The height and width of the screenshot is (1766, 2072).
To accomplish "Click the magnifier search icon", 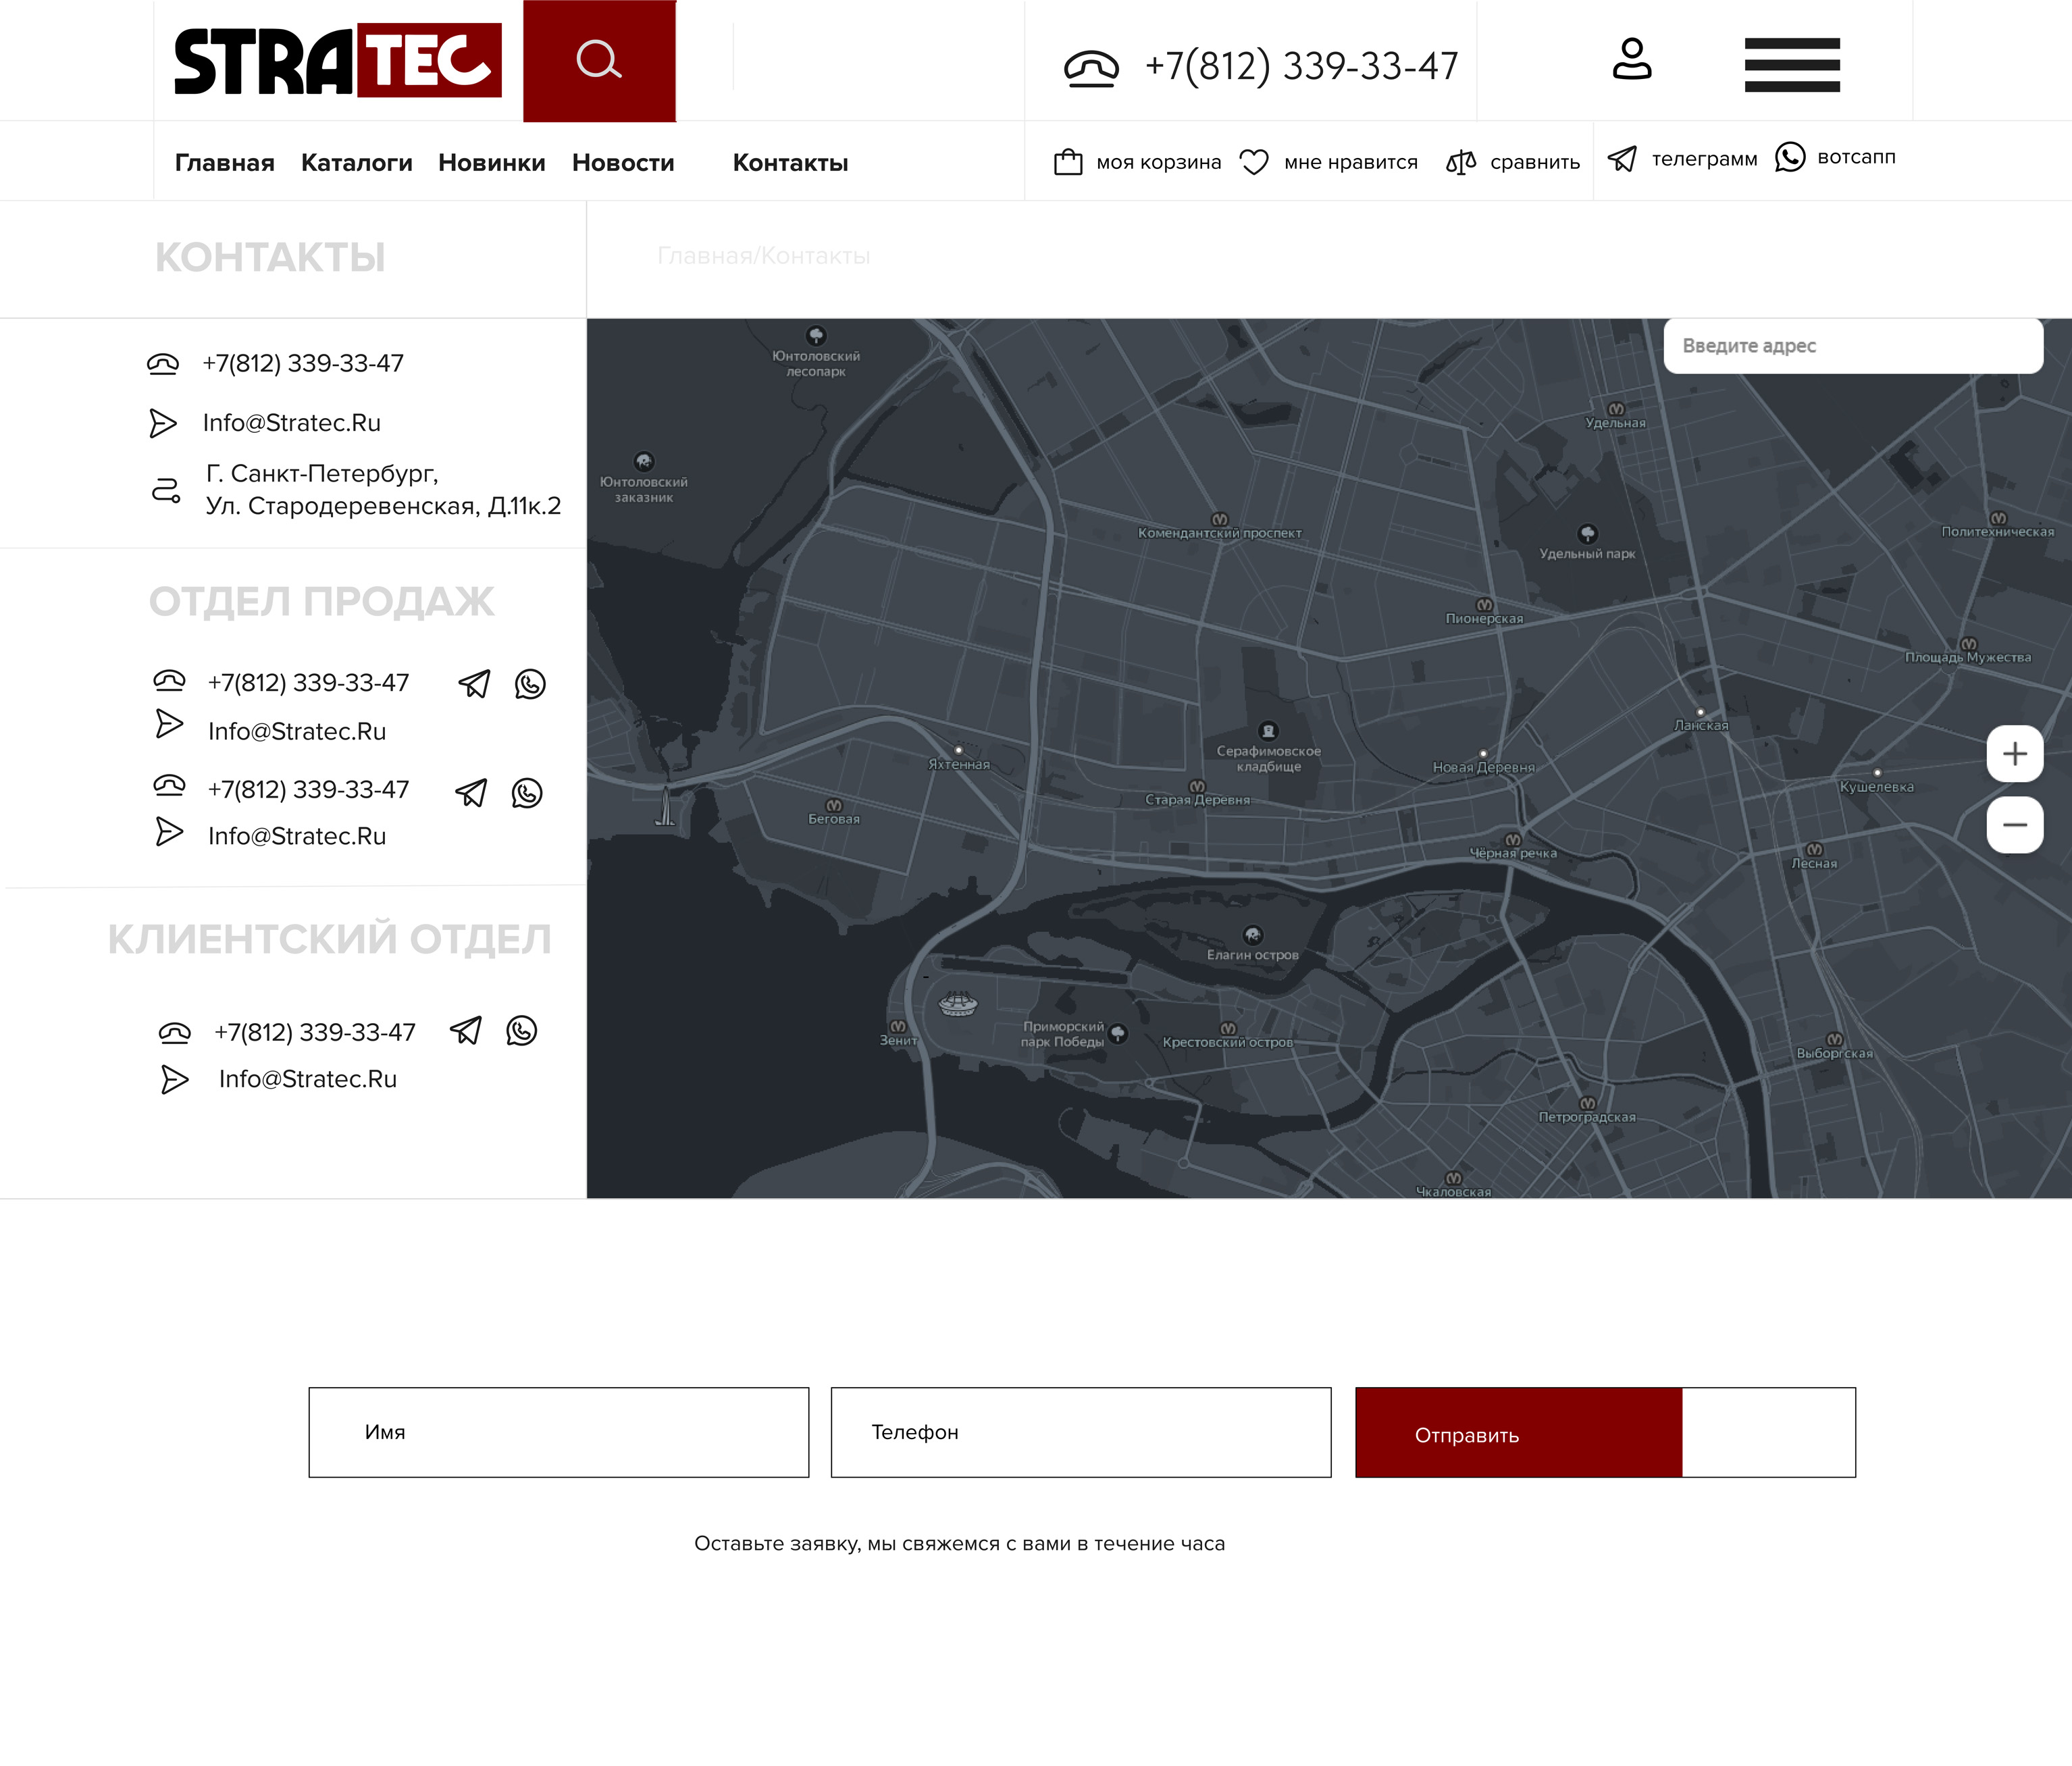I will click(599, 60).
